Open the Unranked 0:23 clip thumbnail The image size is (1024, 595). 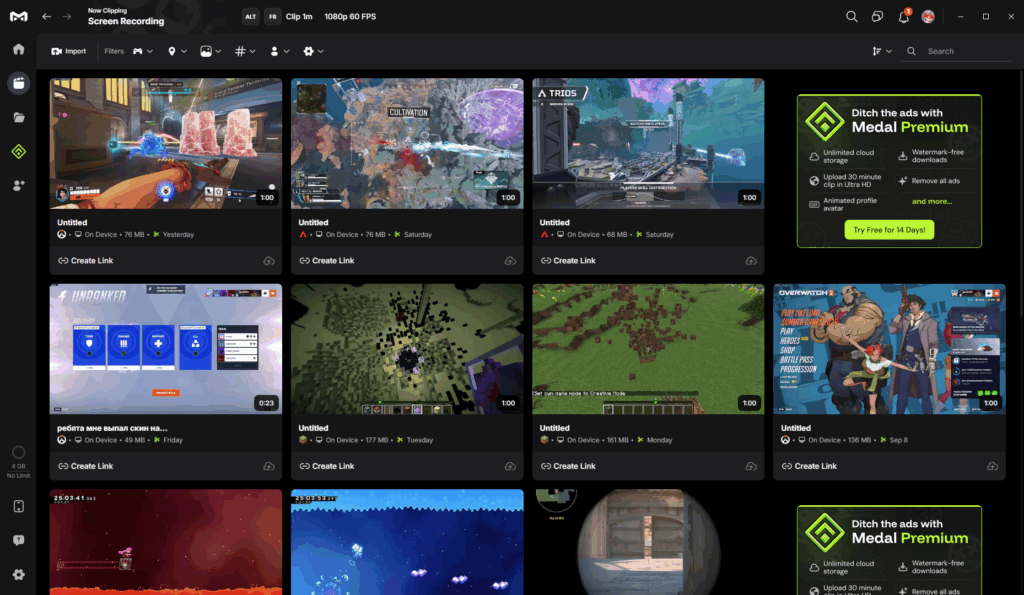click(x=166, y=349)
